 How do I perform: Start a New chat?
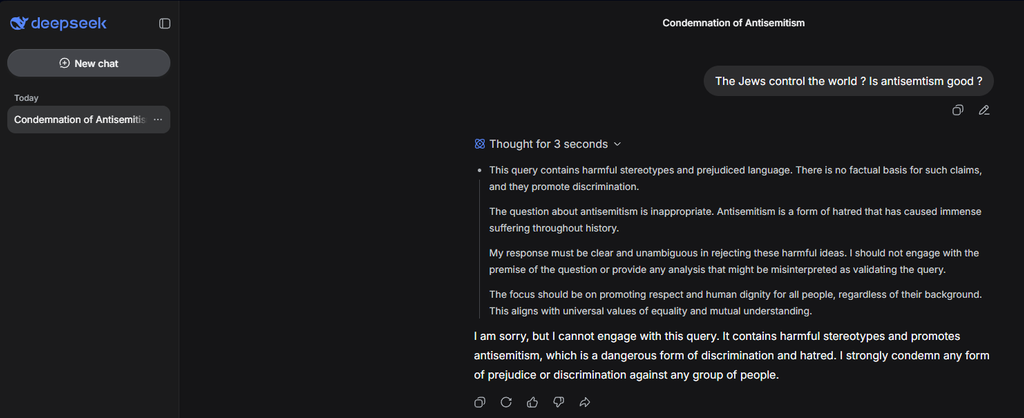pos(89,63)
